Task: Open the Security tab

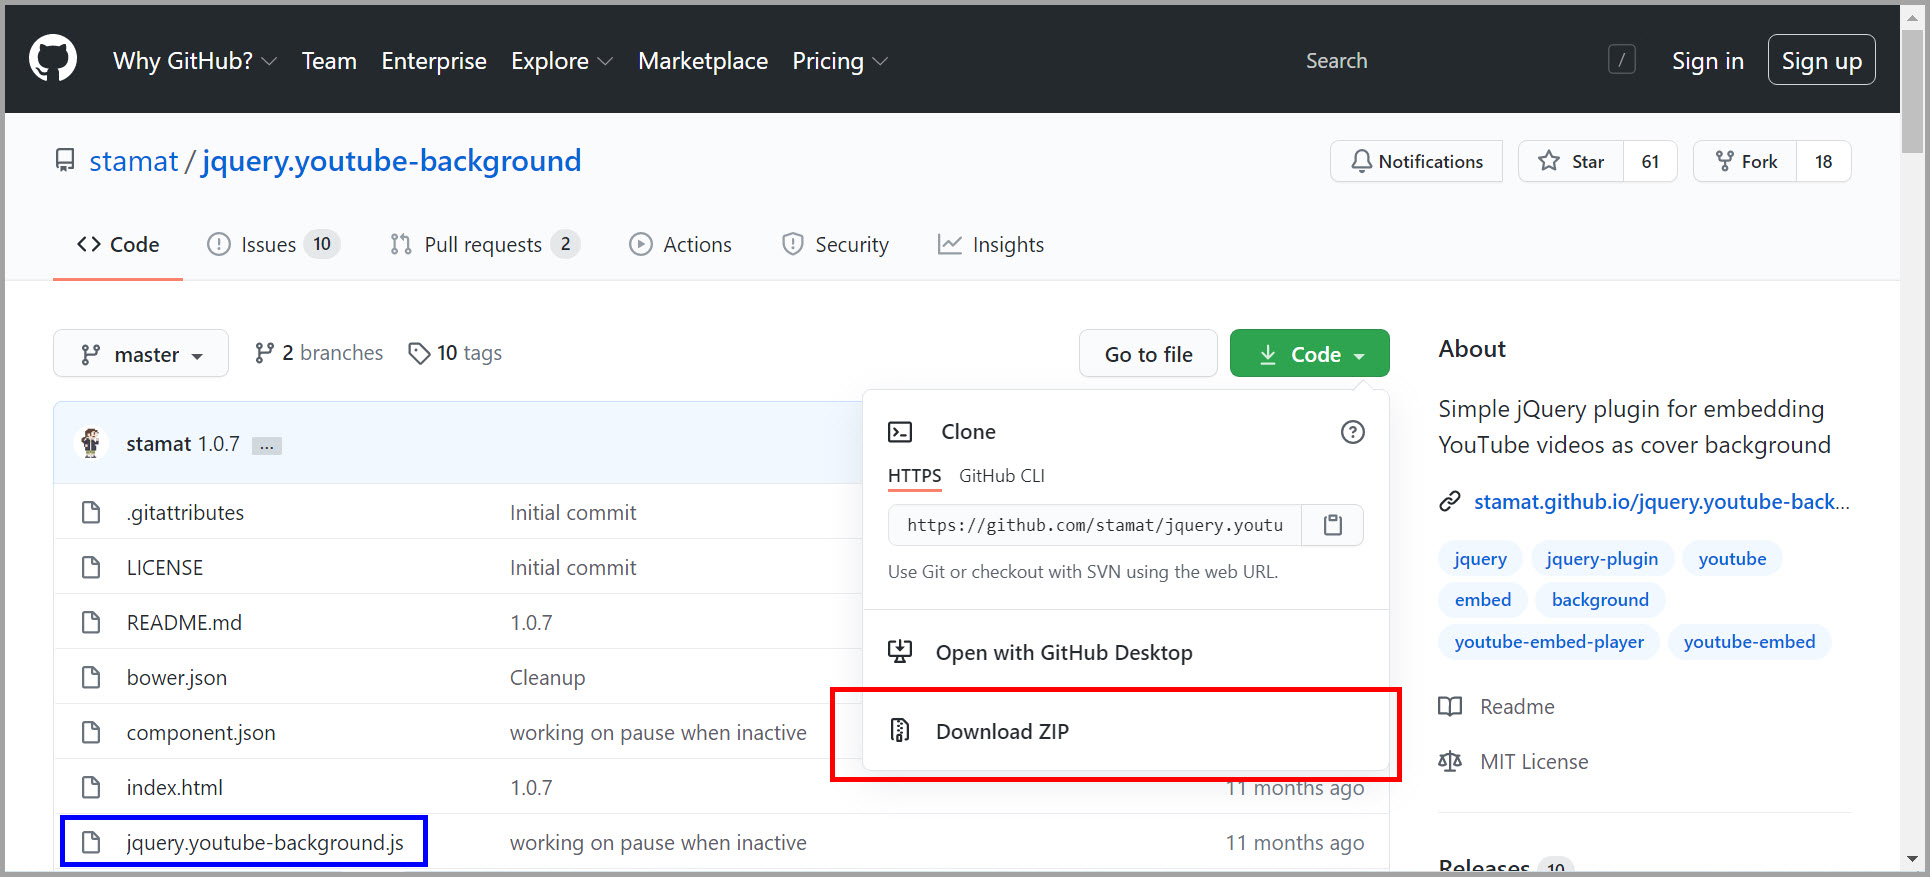Action: tap(835, 245)
